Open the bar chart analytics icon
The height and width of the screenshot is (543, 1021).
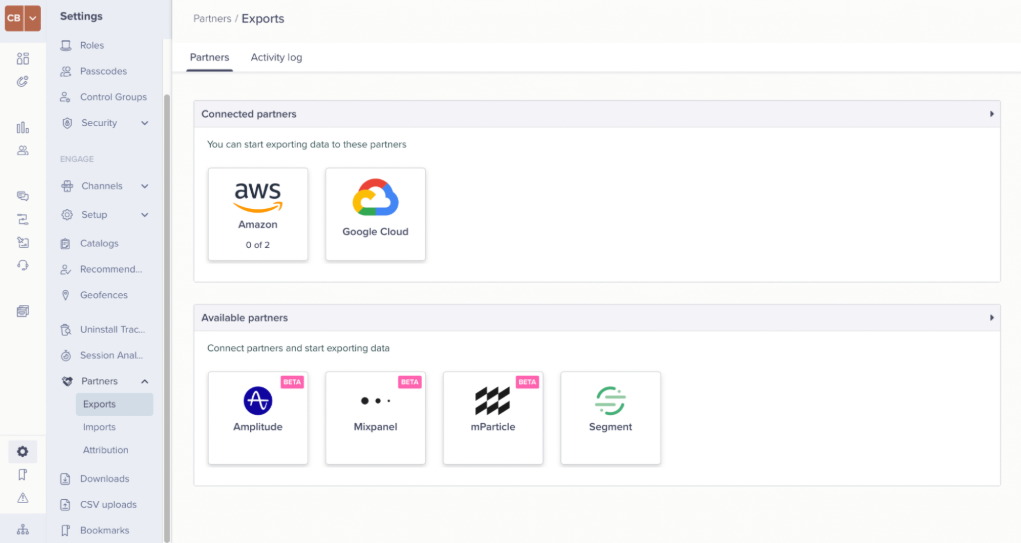23,127
